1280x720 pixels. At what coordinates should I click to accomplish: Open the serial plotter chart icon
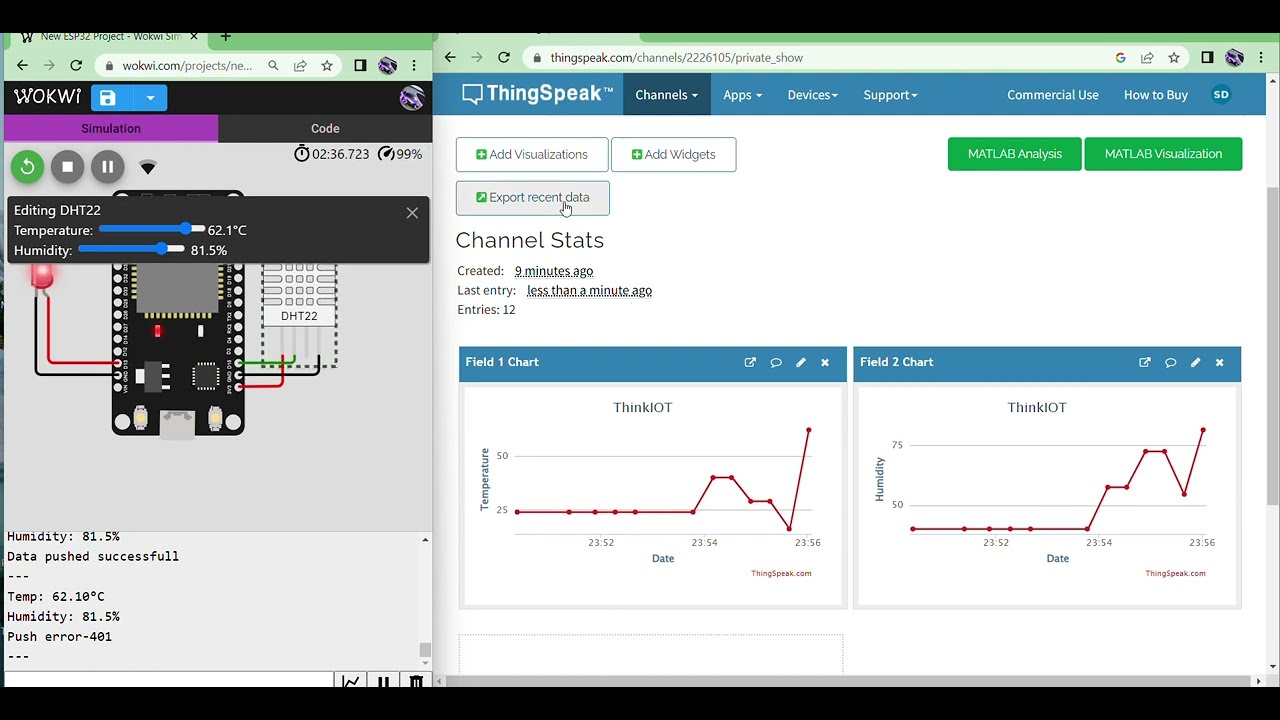pos(351,682)
